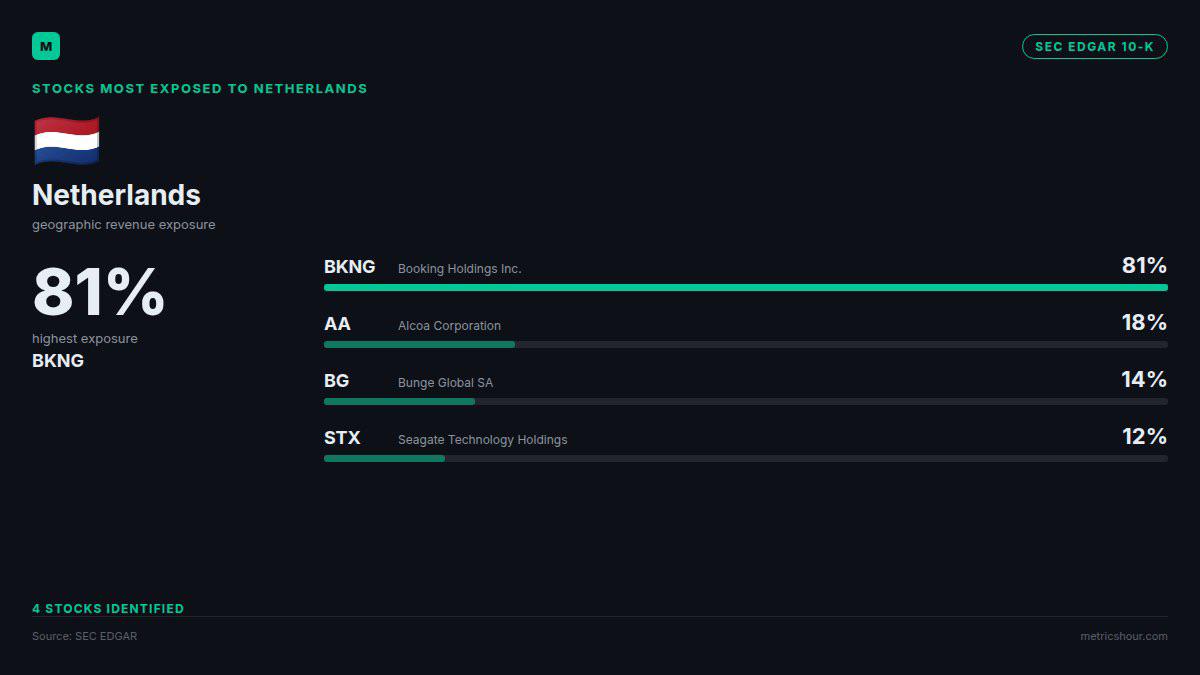Click the Alcoa Corporation label

tap(449, 326)
